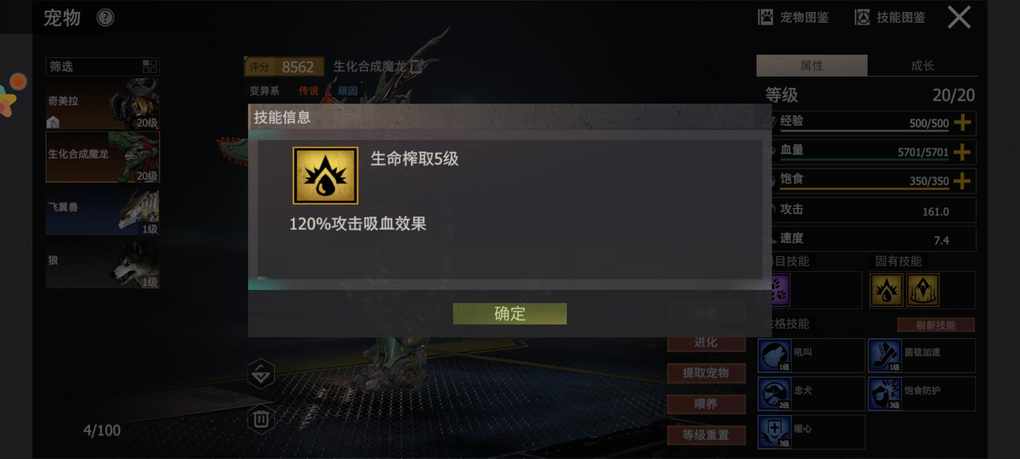Viewport: 1020px width, 459px height.
Task: Select the 飞翼兽 pet in list
Action: 102,210
